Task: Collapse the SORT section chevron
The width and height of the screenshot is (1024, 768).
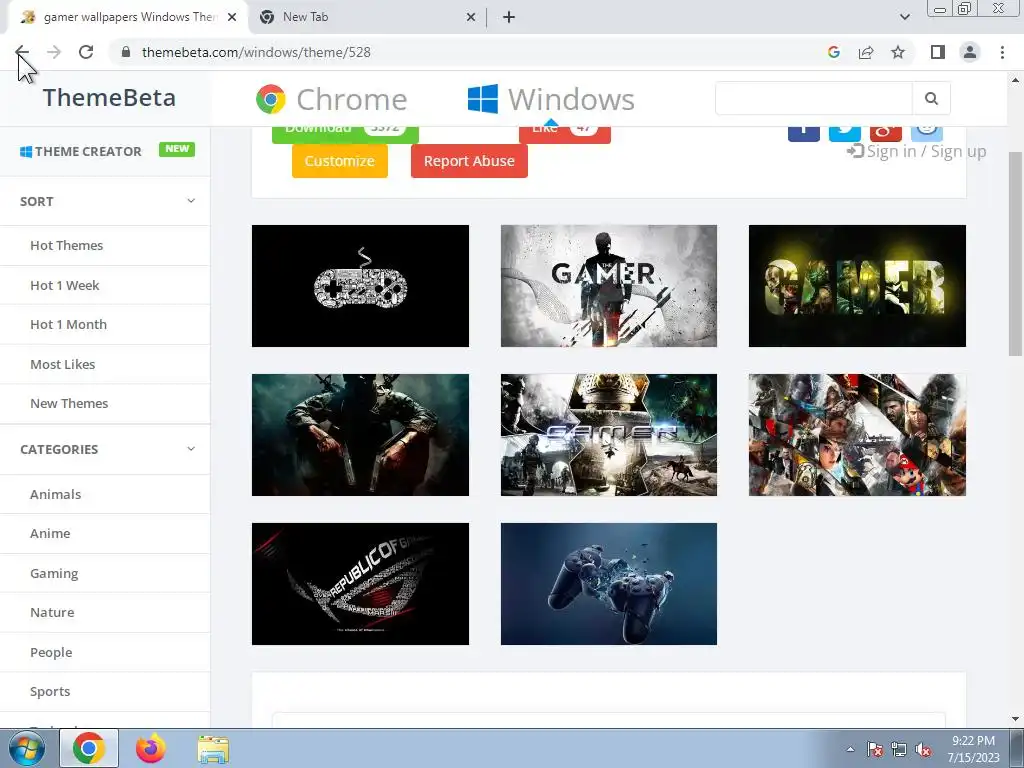Action: 191,200
